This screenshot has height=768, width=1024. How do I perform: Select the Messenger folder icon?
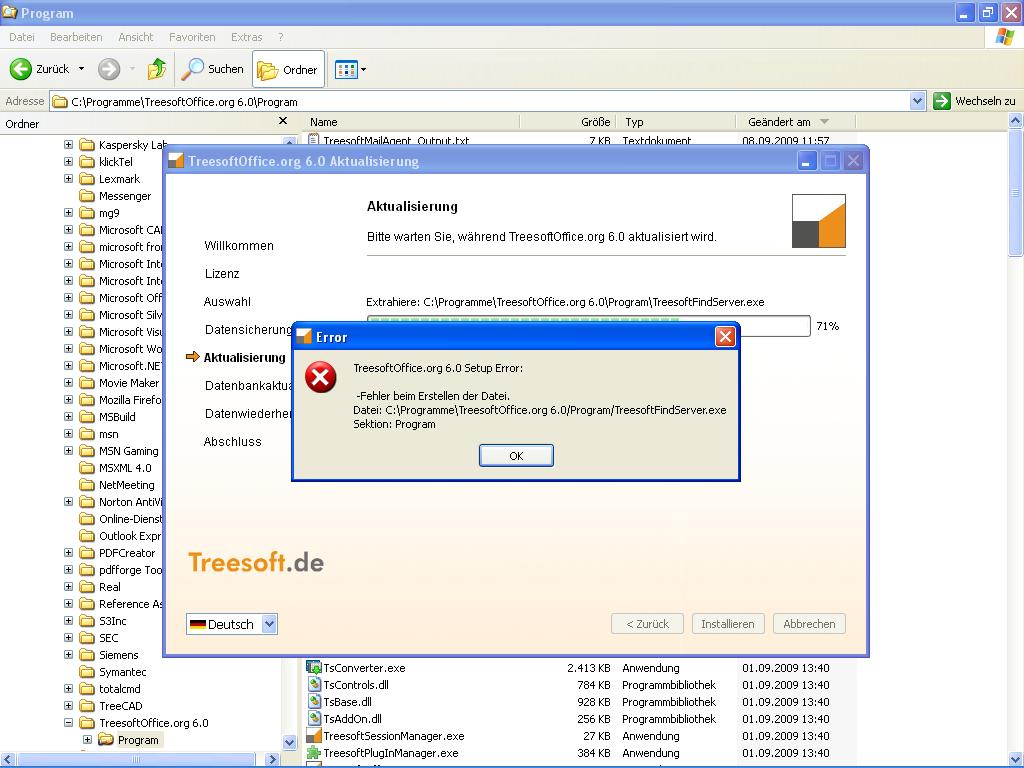[x=87, y=196]
